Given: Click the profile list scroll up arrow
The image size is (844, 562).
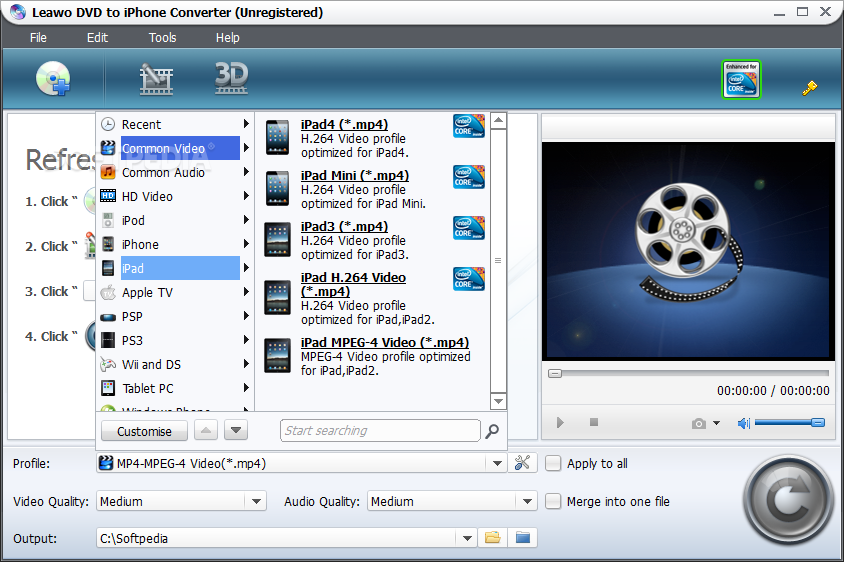Looking at the screenshot, I should click(498, 121).
